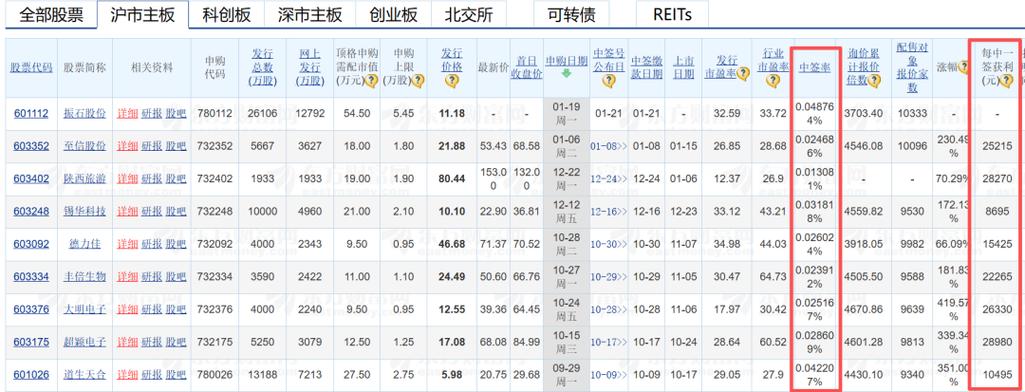Viewport: 1025px width, 392px height.
Task: Open help icon for 顶格申购需配市值 column
Action: [x=371, y=81]
